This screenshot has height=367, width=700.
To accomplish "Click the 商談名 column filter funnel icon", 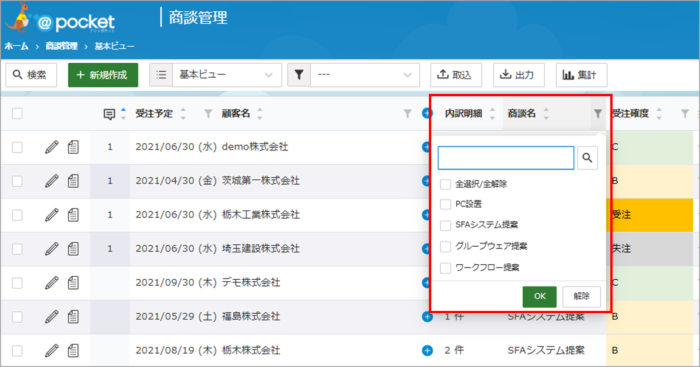I will point(598,114).
